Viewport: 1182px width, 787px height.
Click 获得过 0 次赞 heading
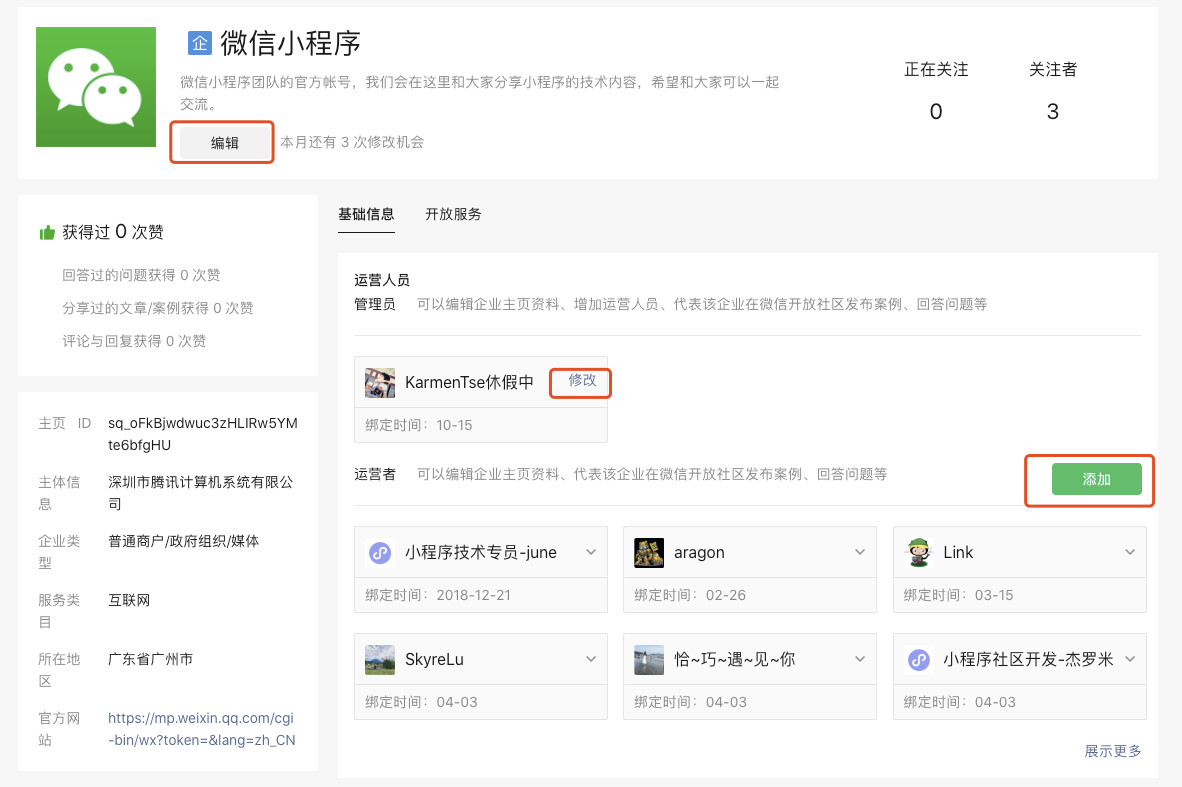pyautogui.click(x=113, y=232)
